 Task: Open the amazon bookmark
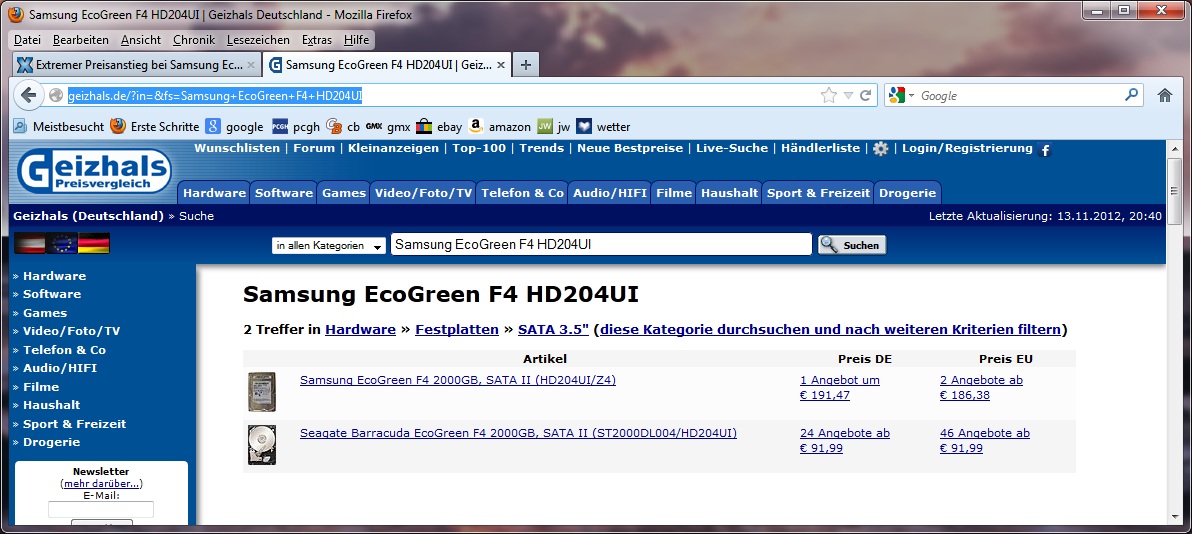[x=499, y=126]
